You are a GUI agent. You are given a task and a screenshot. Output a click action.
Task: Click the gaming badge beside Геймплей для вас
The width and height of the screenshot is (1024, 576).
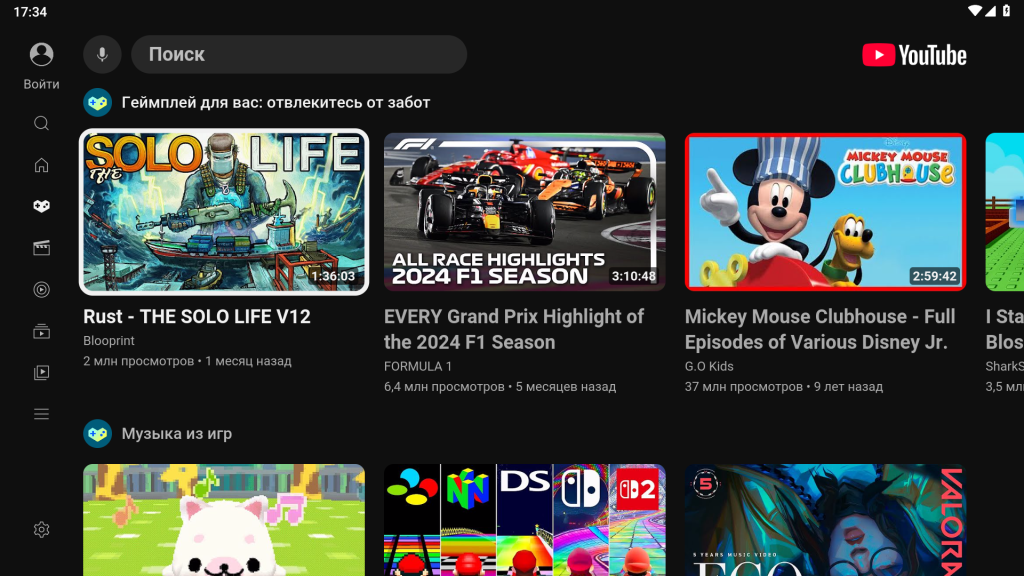[x=97, y=103]
